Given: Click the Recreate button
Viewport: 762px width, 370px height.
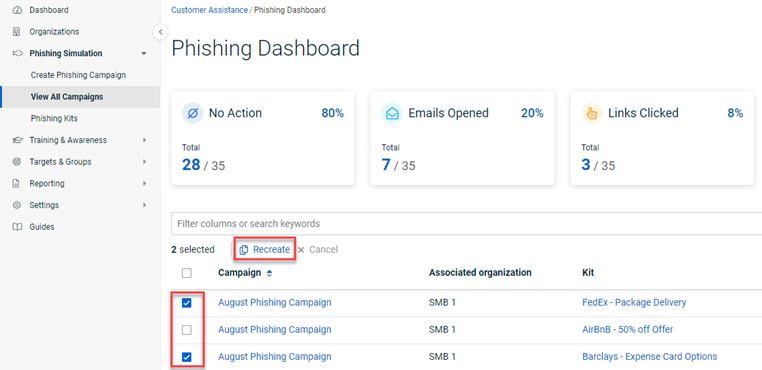Looking at the screenshot, I should (x=265, y=249).
